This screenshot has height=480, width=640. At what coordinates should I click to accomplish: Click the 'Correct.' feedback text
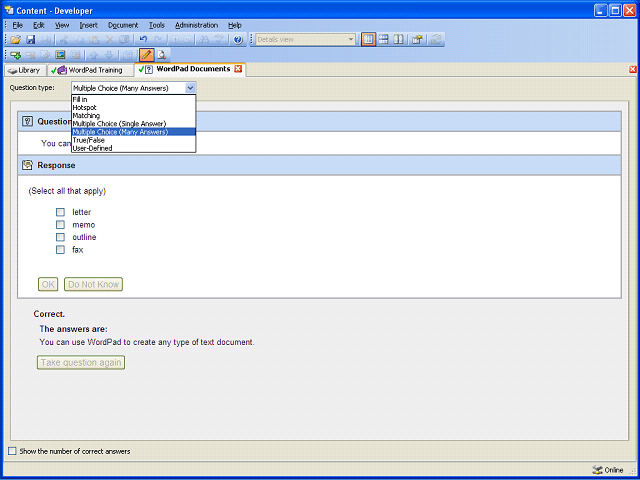coord(49,314)
